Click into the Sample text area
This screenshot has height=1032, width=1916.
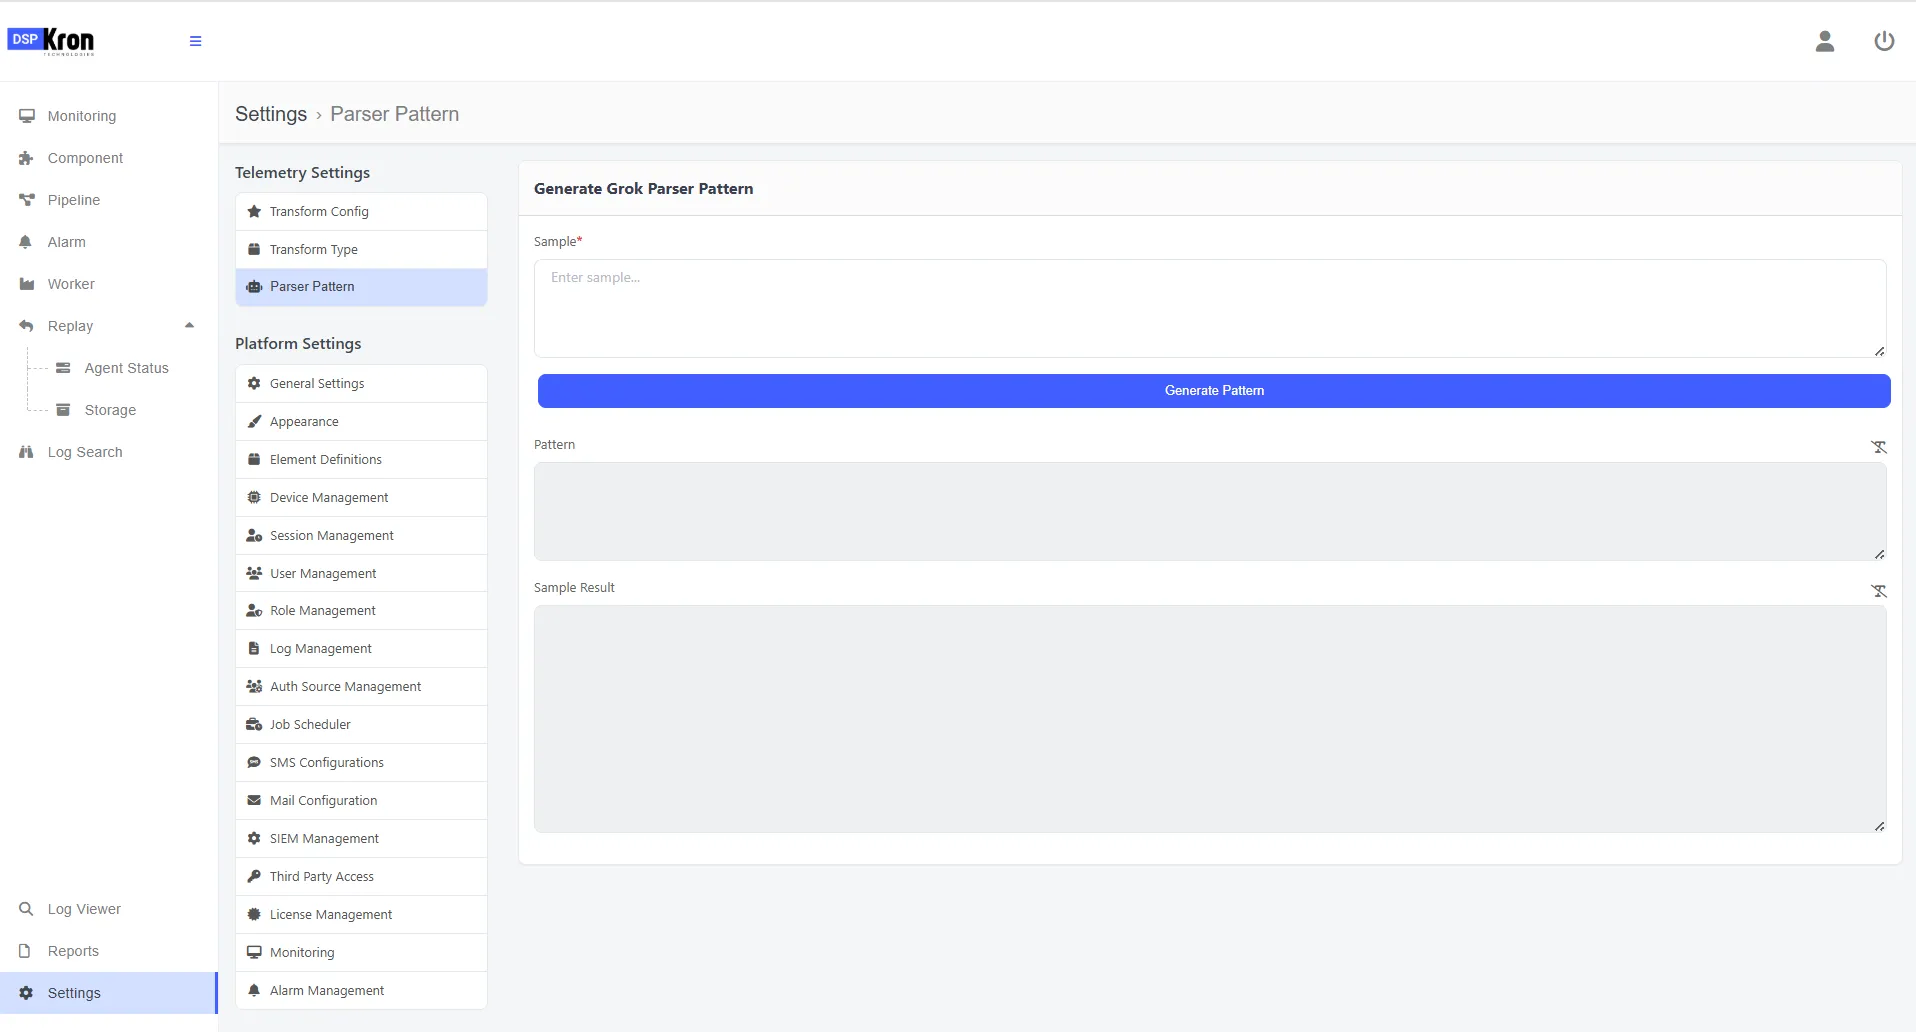point(1210,309)
